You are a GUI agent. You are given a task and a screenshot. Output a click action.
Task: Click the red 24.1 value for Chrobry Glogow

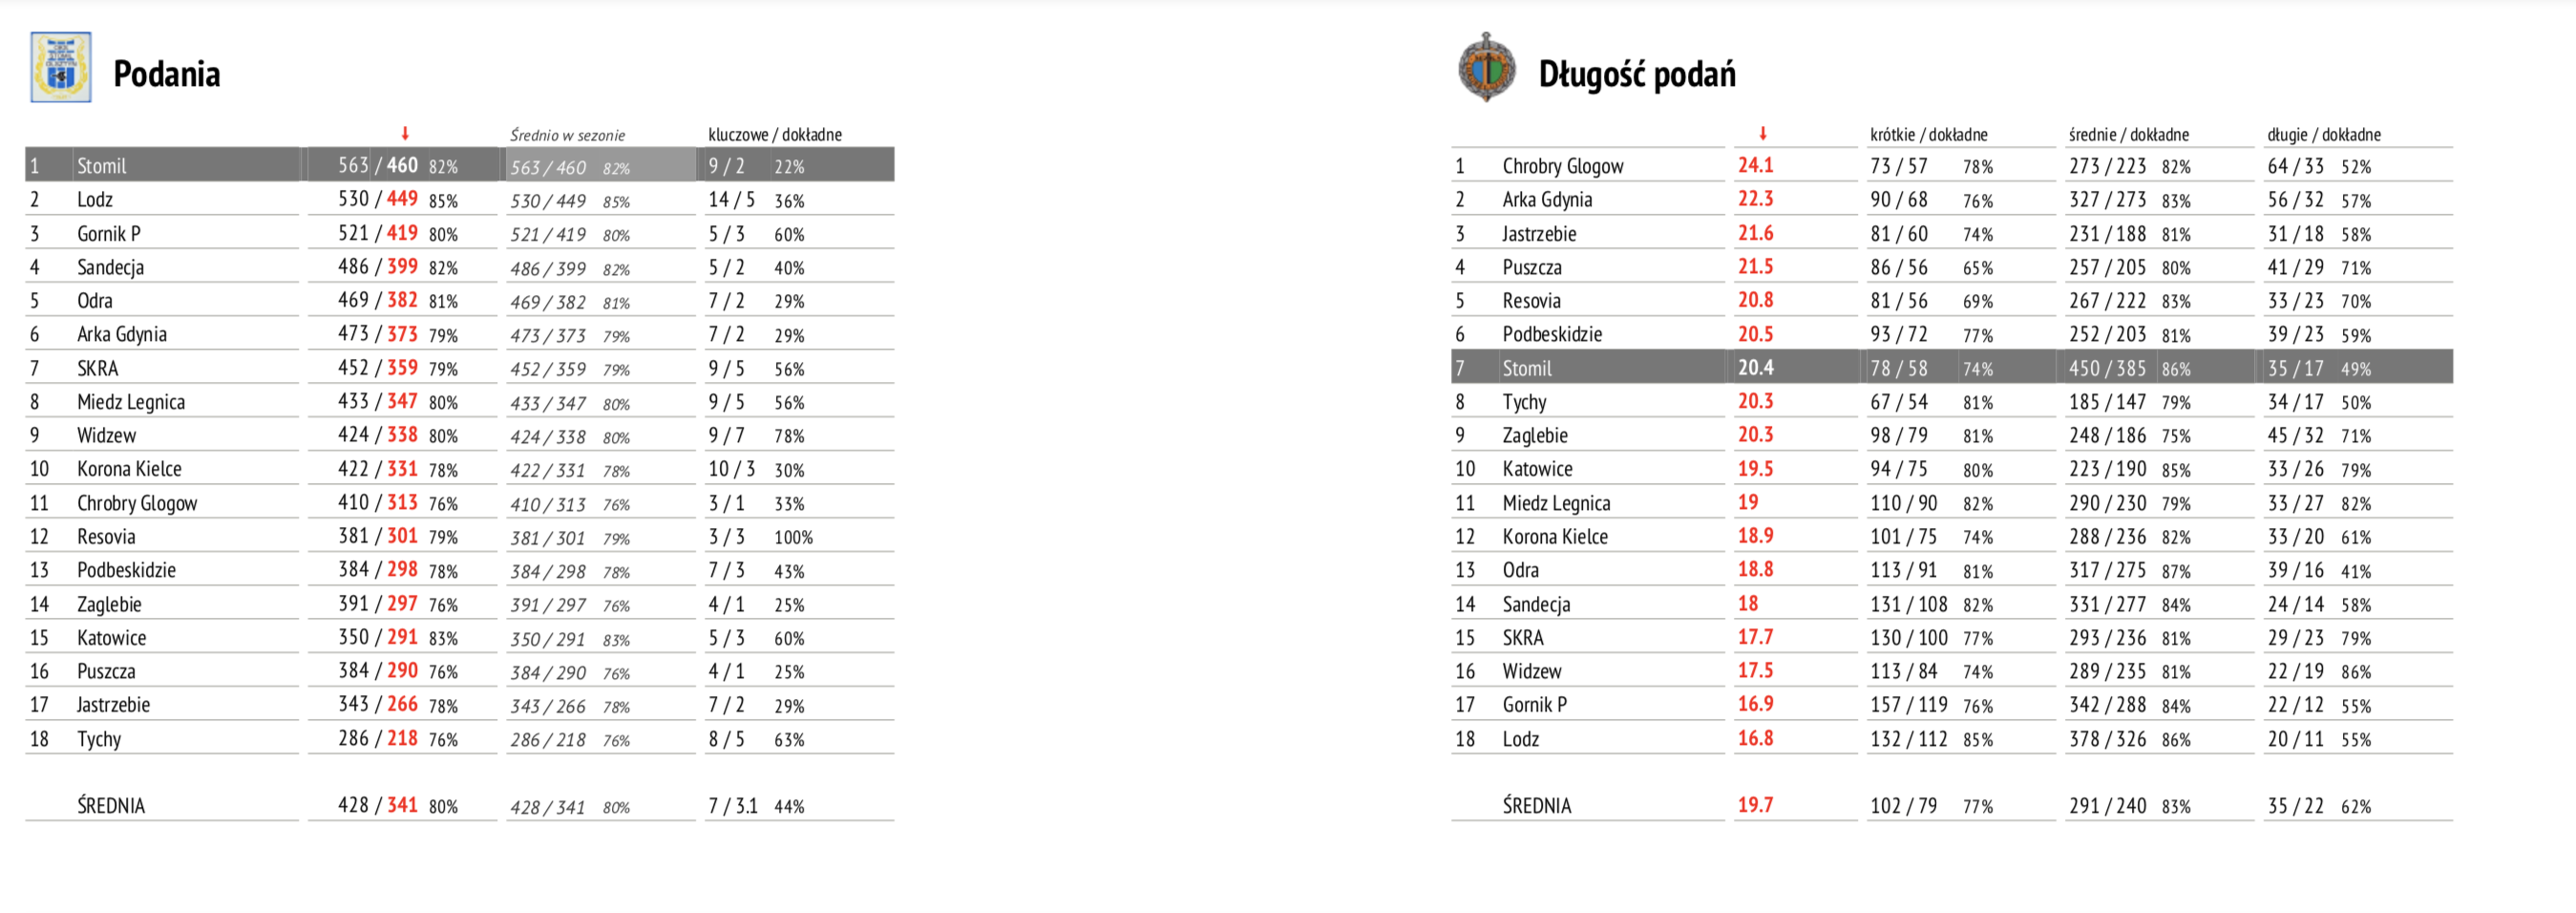point(1755,165)
